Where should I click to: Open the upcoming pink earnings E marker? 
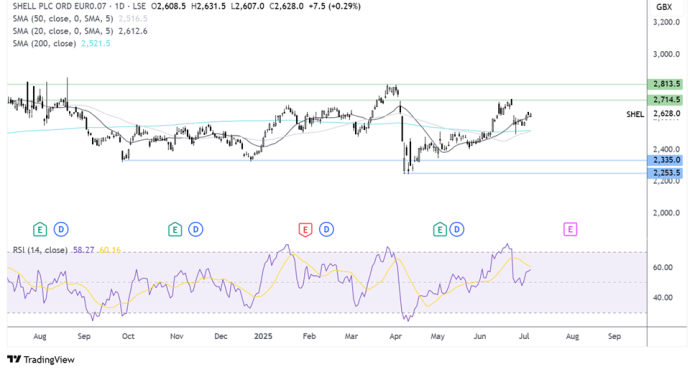[570, 230]
